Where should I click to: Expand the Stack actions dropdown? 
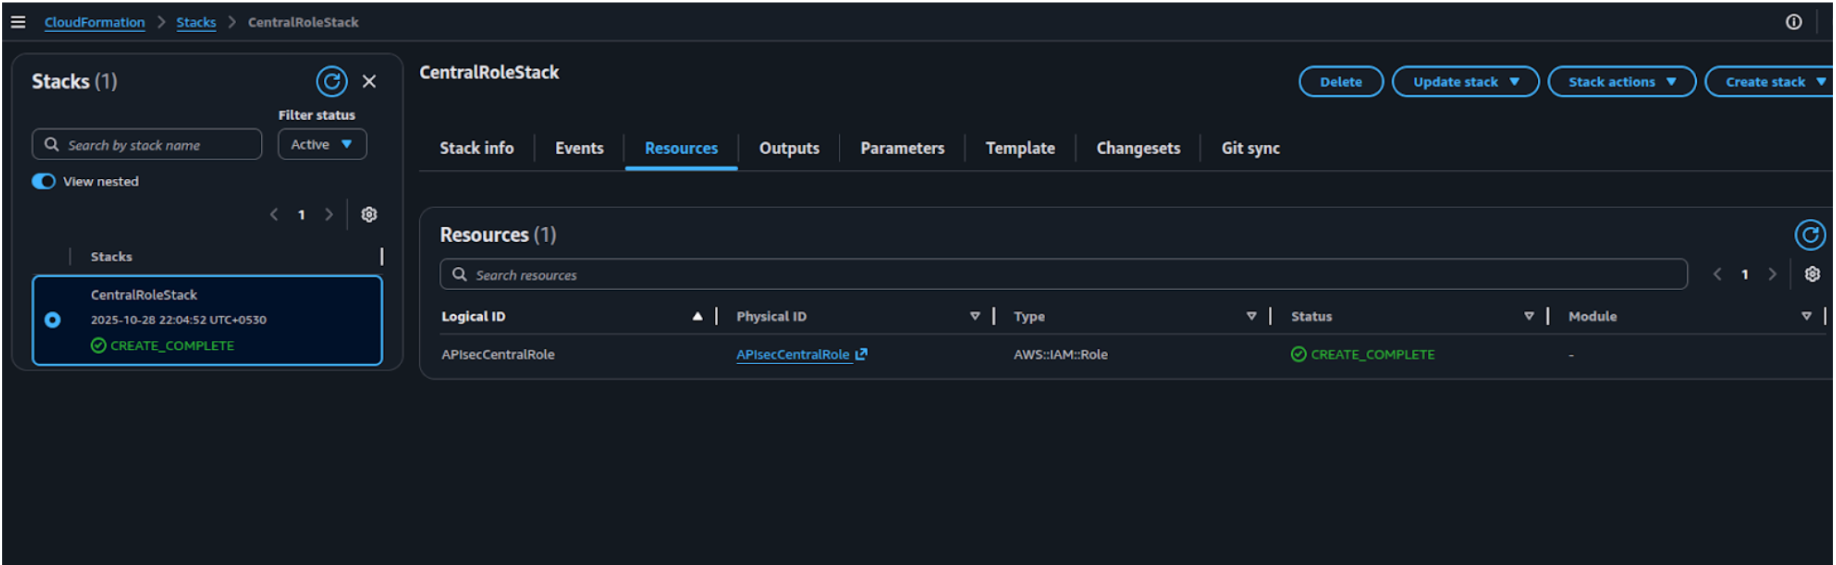point(1621,82)
